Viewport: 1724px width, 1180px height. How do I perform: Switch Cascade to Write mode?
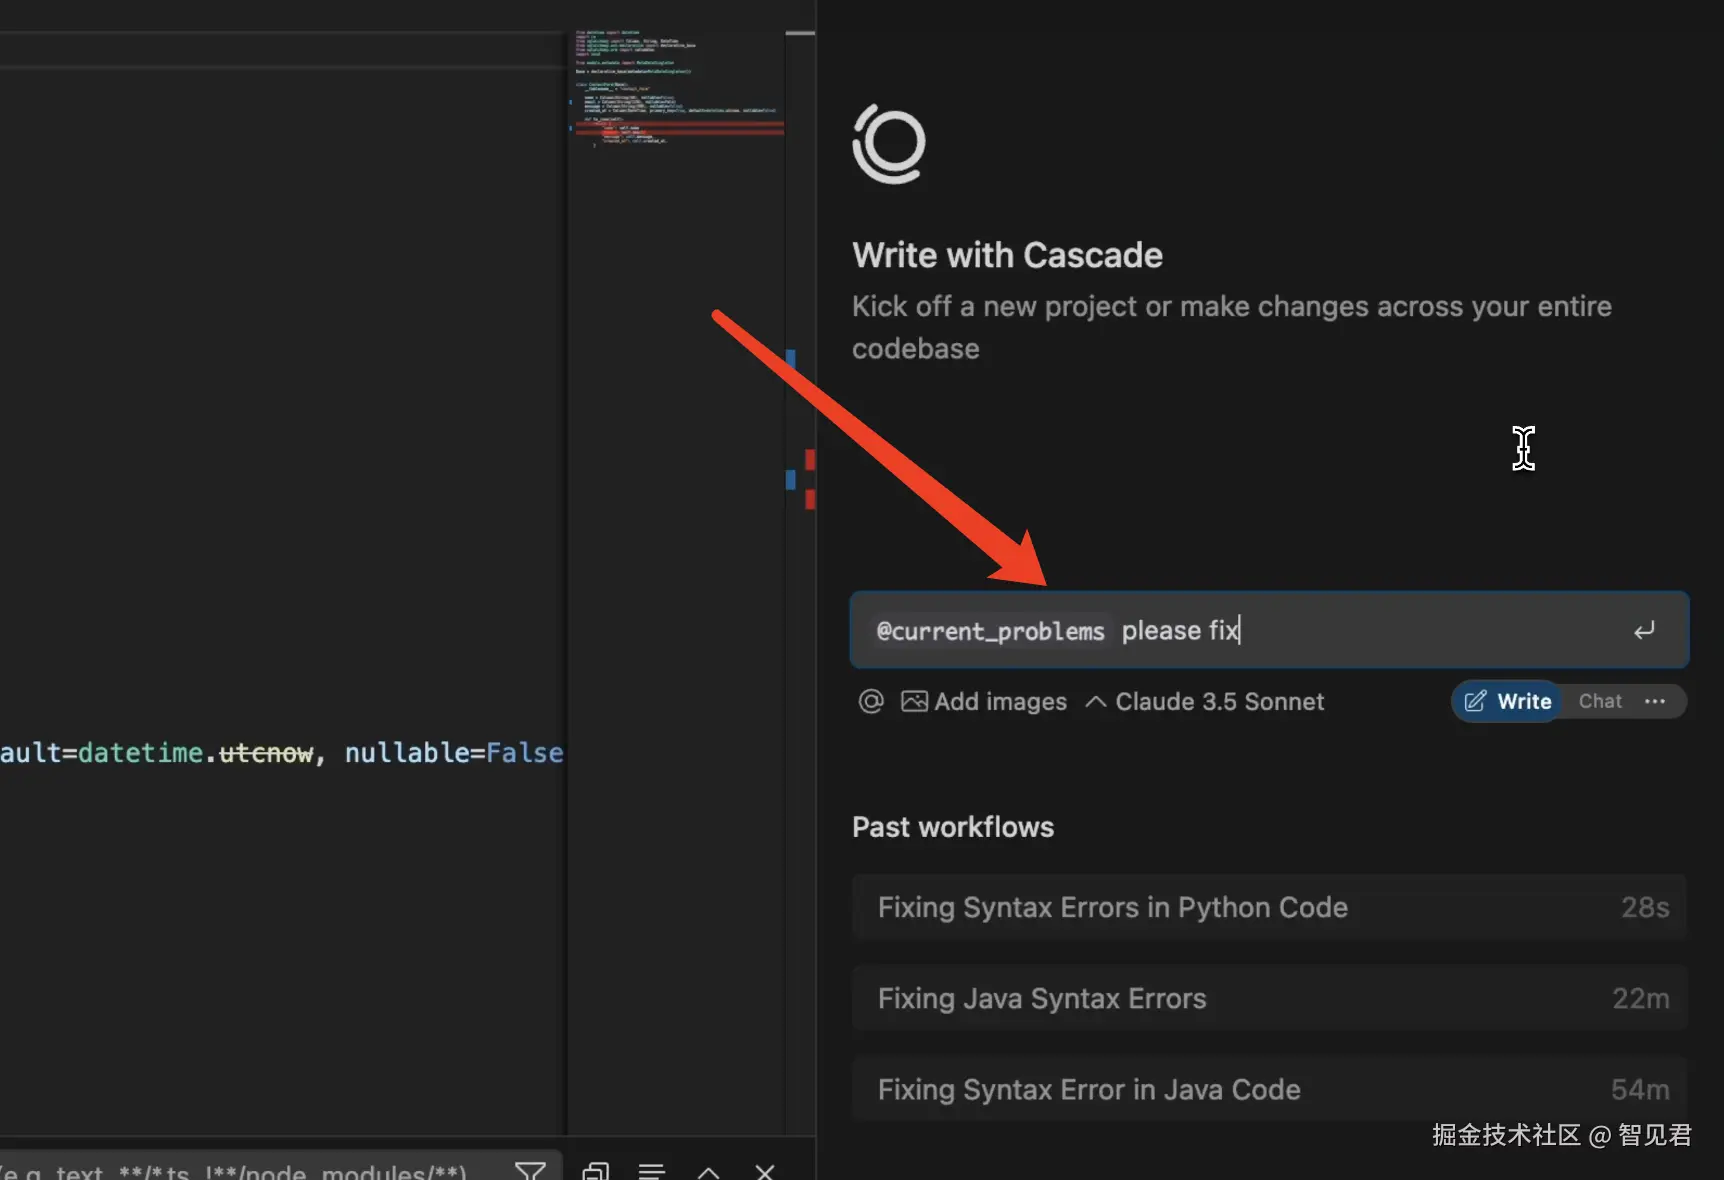click(1508, 701)
